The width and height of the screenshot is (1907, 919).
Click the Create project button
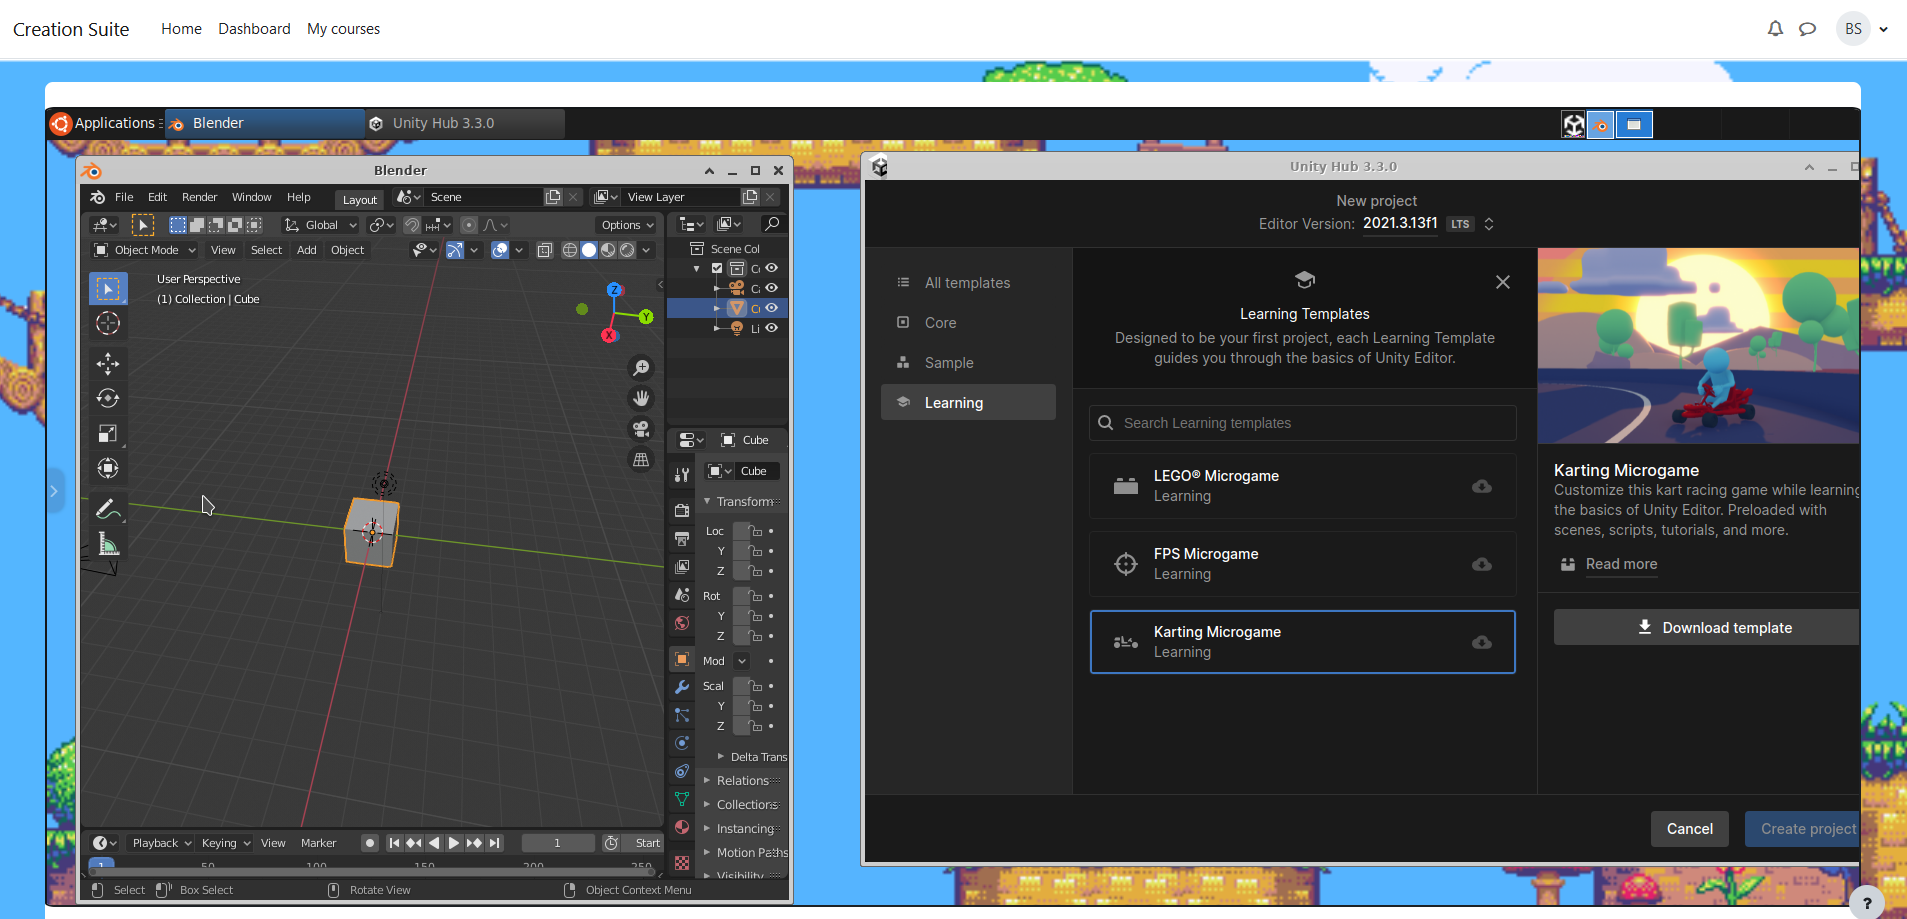coord(1803,829)
